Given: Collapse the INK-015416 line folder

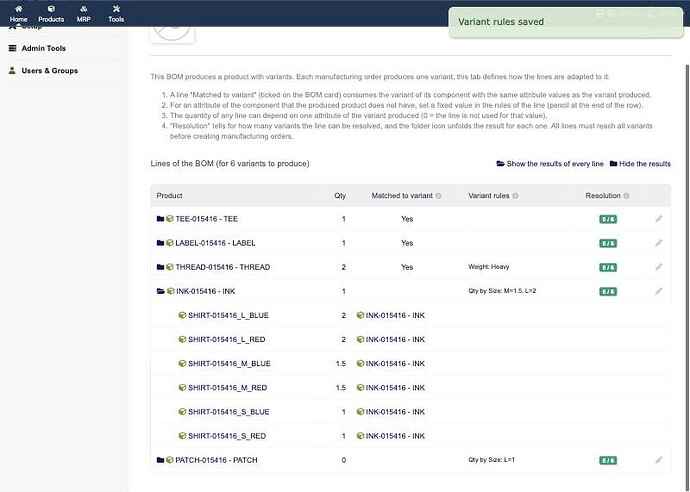Looking at the screenshot, I should pyautogui.click(x=161, y=291).
